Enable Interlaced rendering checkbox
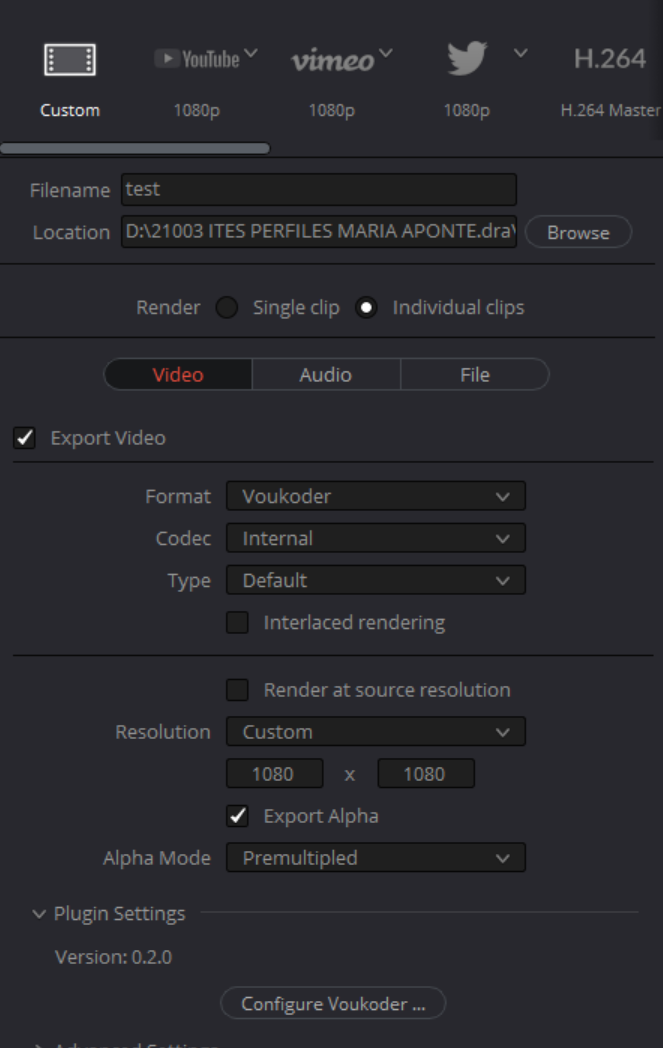 [x=237, y=623]
